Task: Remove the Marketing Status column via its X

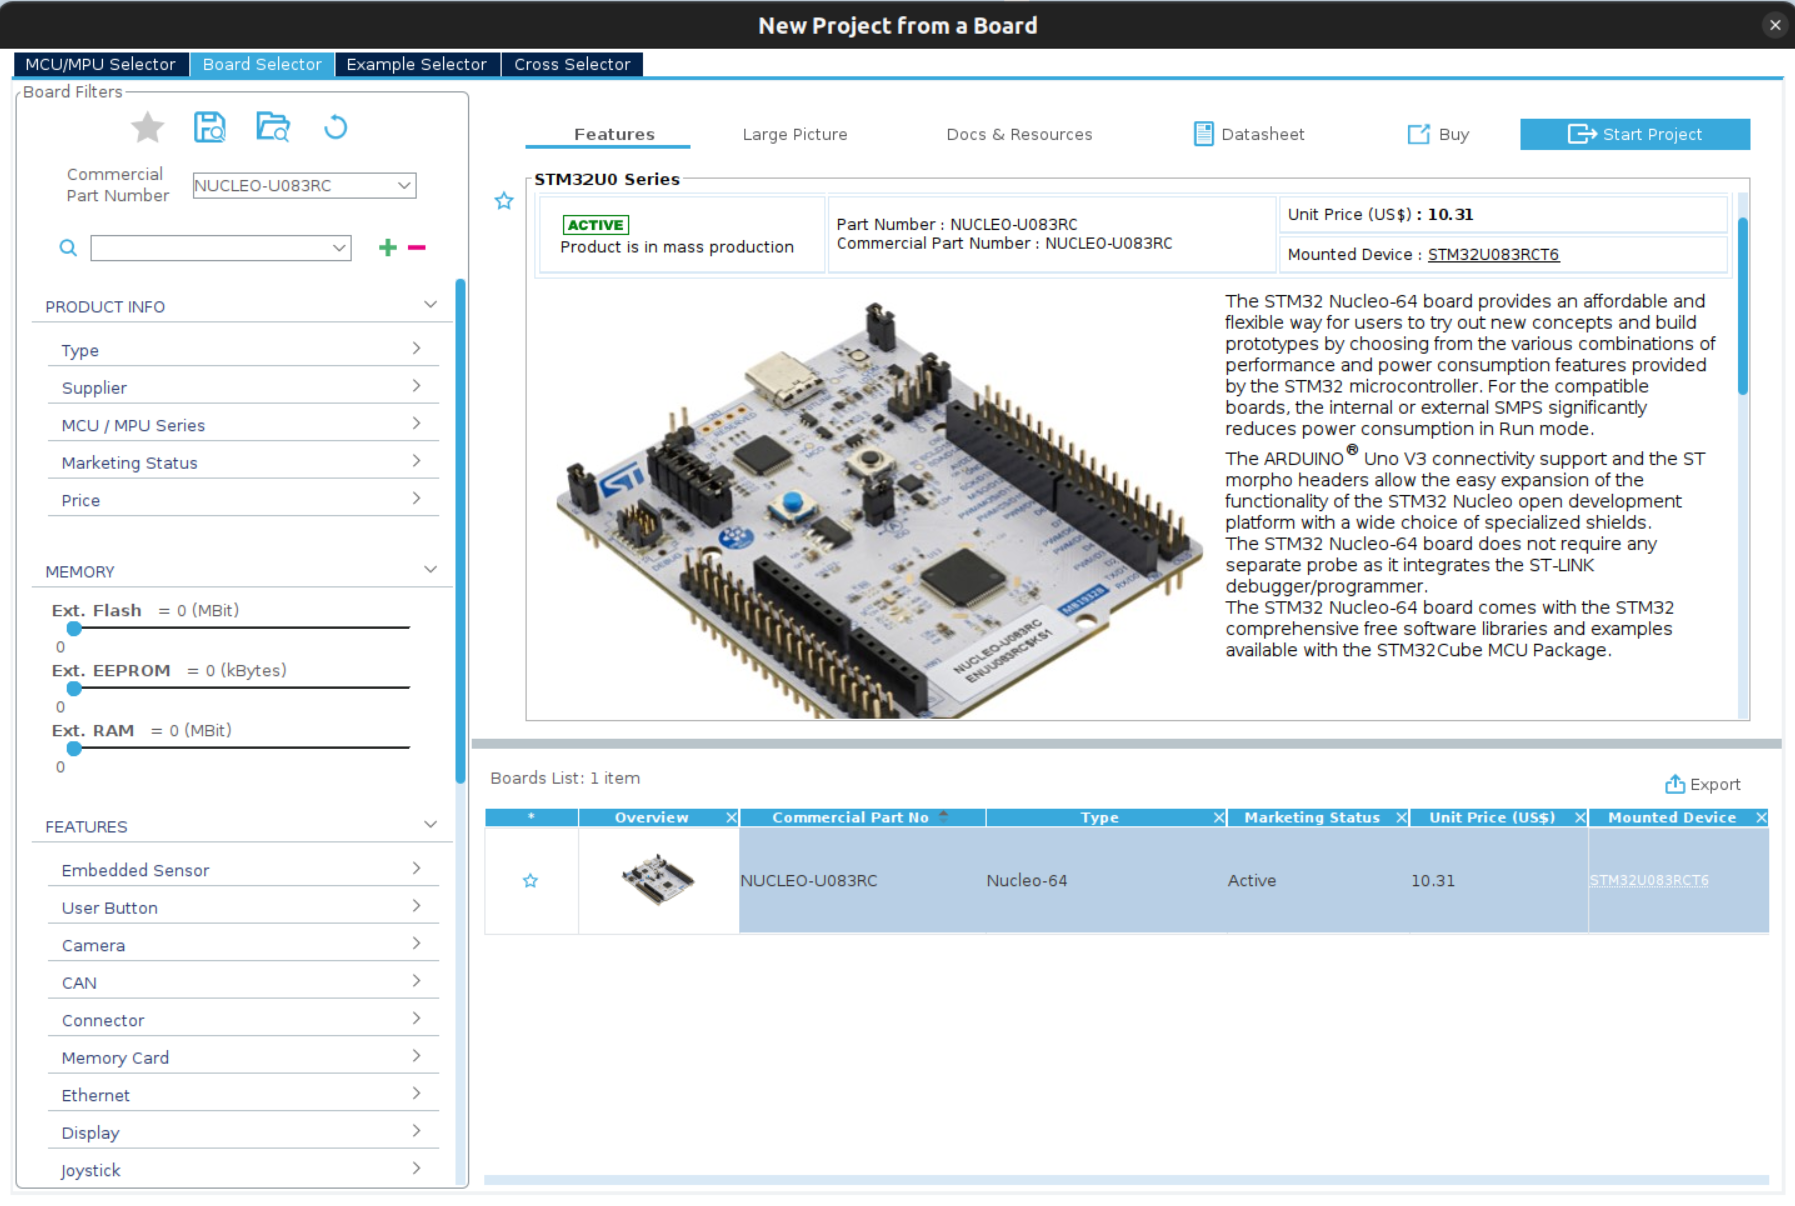Action: click(x=1402, y=818)
